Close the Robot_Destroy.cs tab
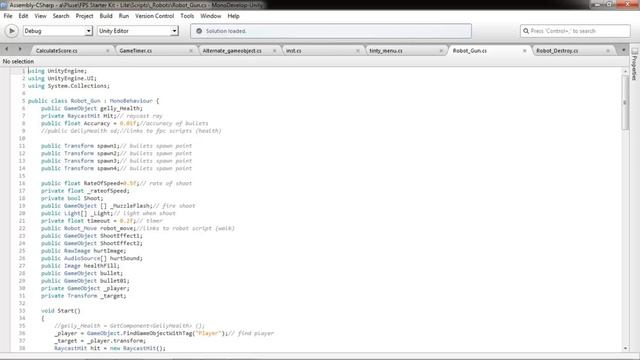Screen dimensions: 640x360 (608, 51)
